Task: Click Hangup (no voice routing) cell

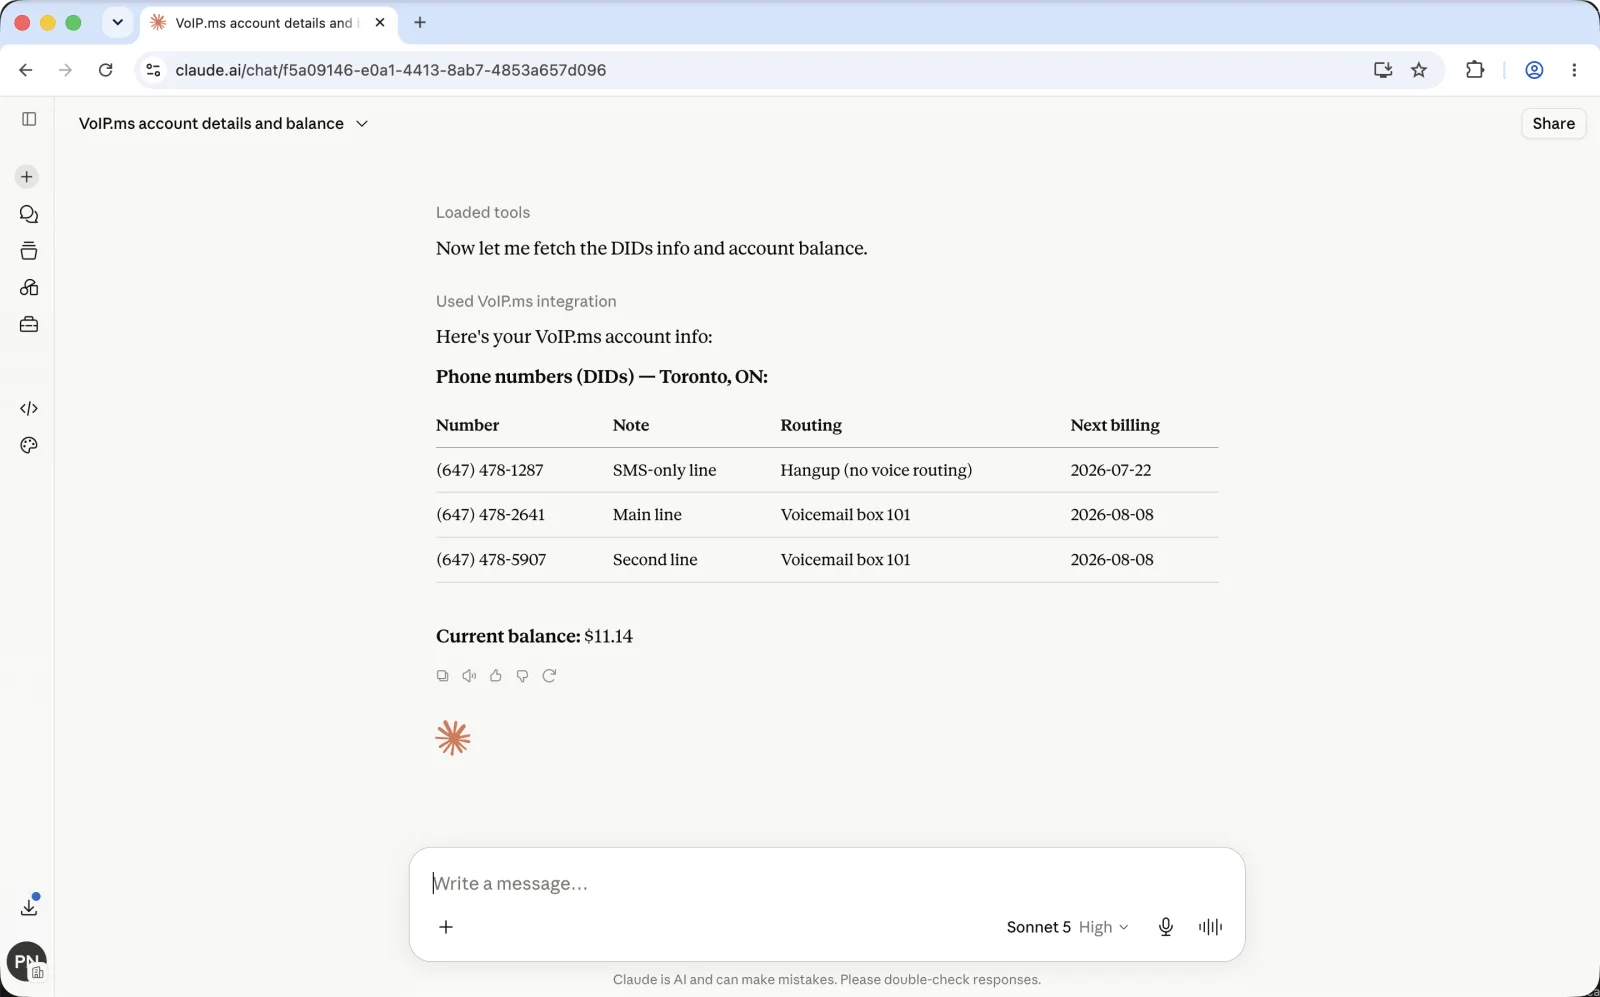Action: (x=876, y=470)
